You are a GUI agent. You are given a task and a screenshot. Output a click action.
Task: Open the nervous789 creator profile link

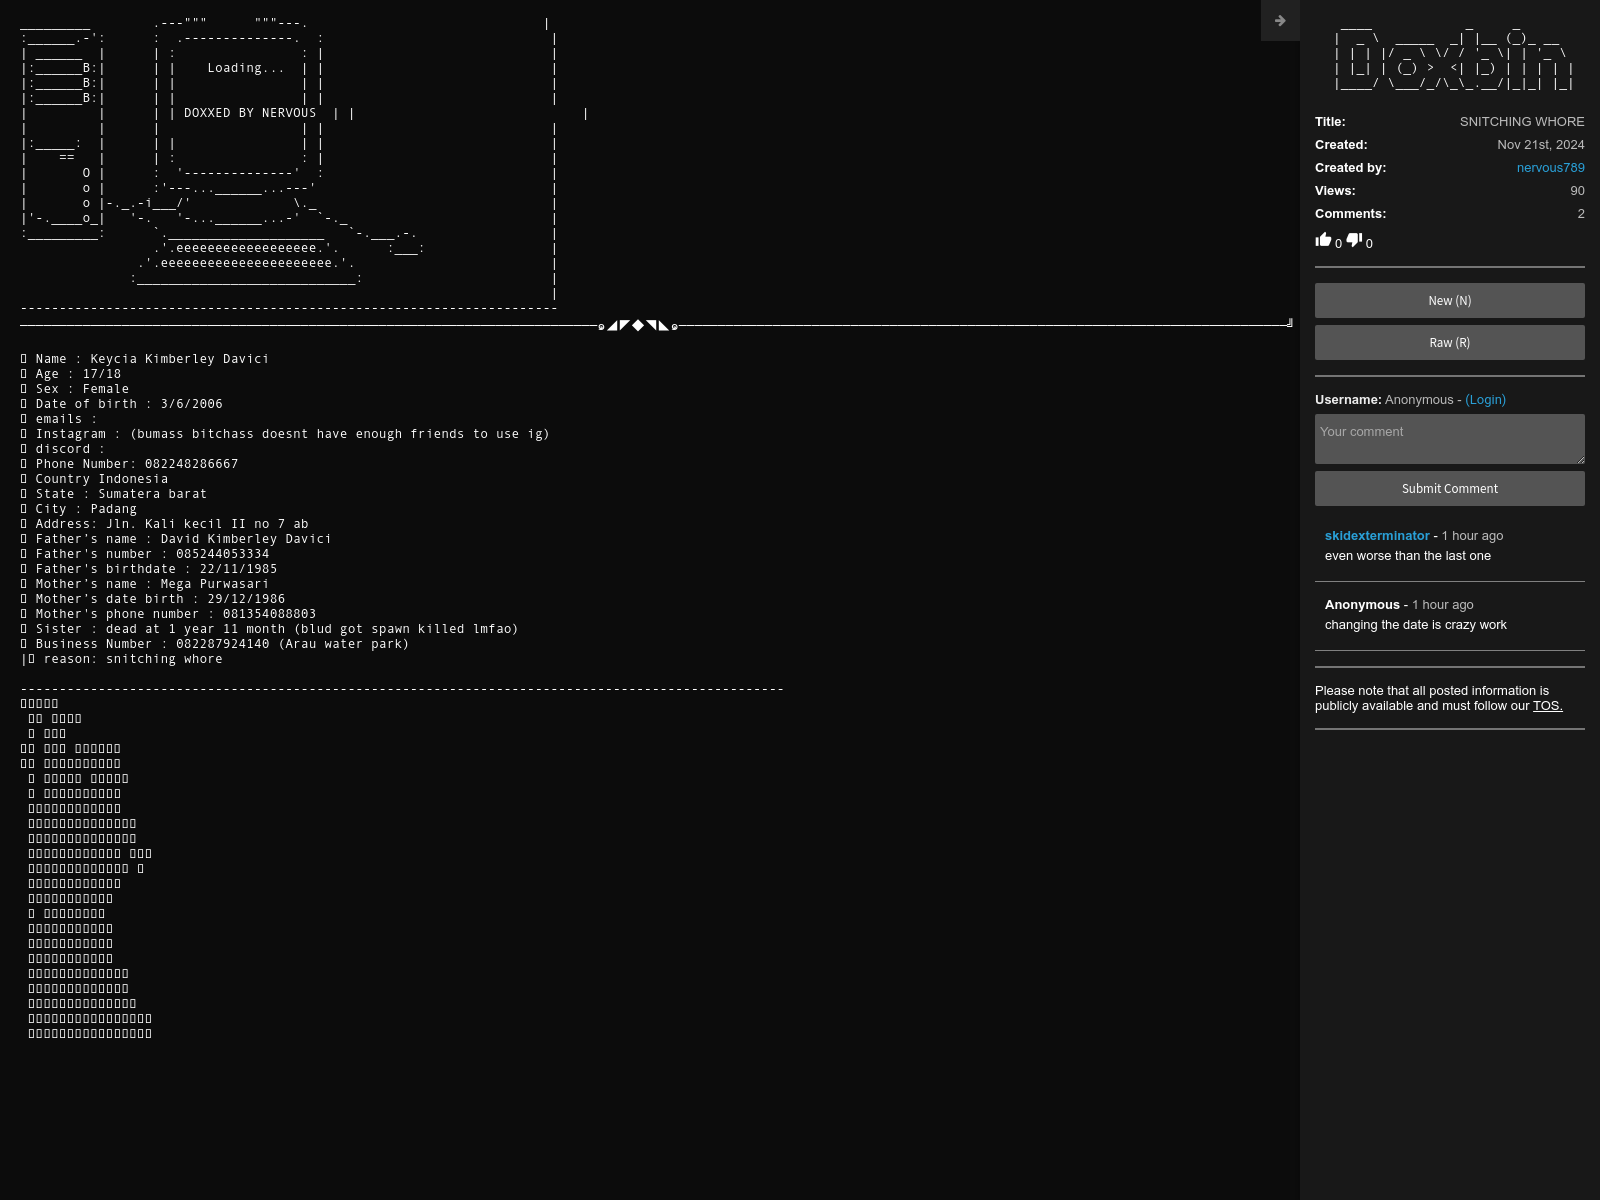1550,168
